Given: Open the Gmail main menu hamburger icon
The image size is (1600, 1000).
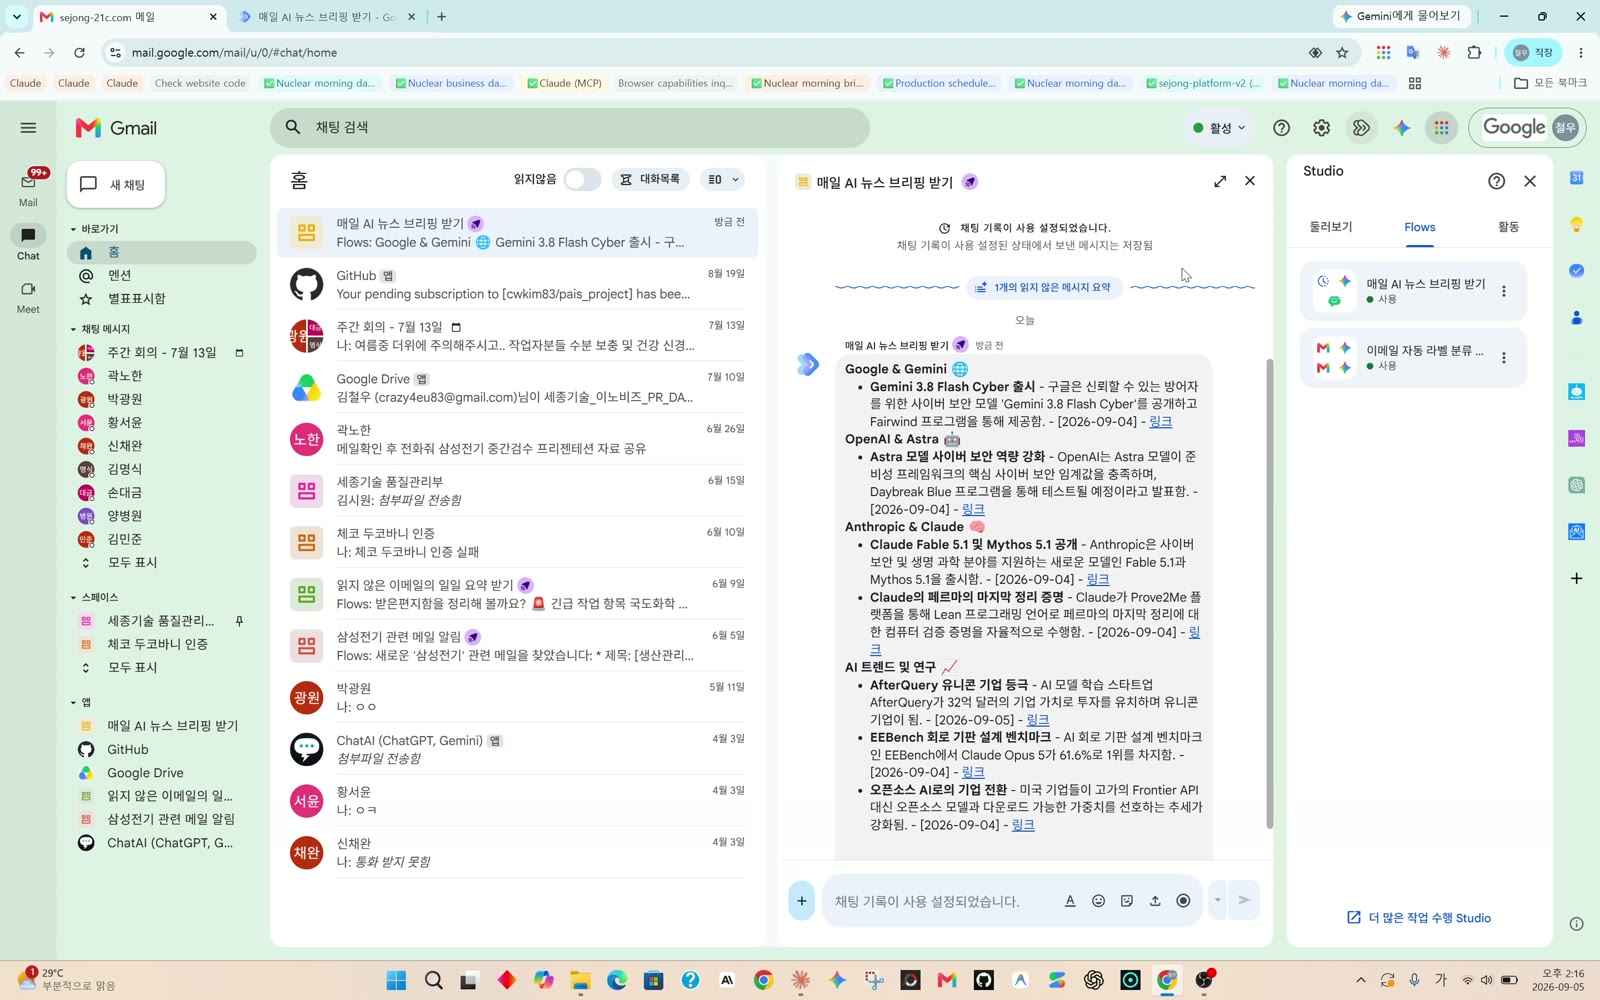Looking at the screenshot, I should click(x=28, y=128).
